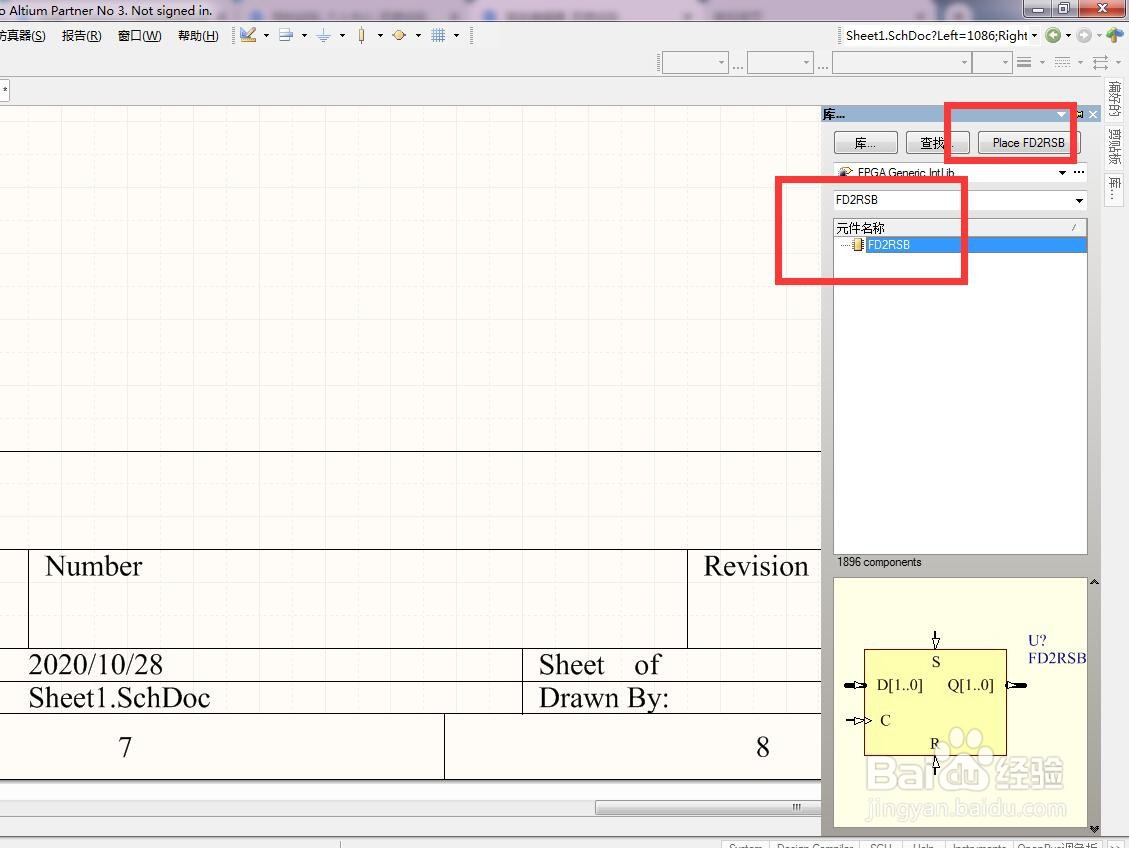Click the grids toolbar icon
This screenshot has width=1129, height=848.
click(x=438, y=35)
